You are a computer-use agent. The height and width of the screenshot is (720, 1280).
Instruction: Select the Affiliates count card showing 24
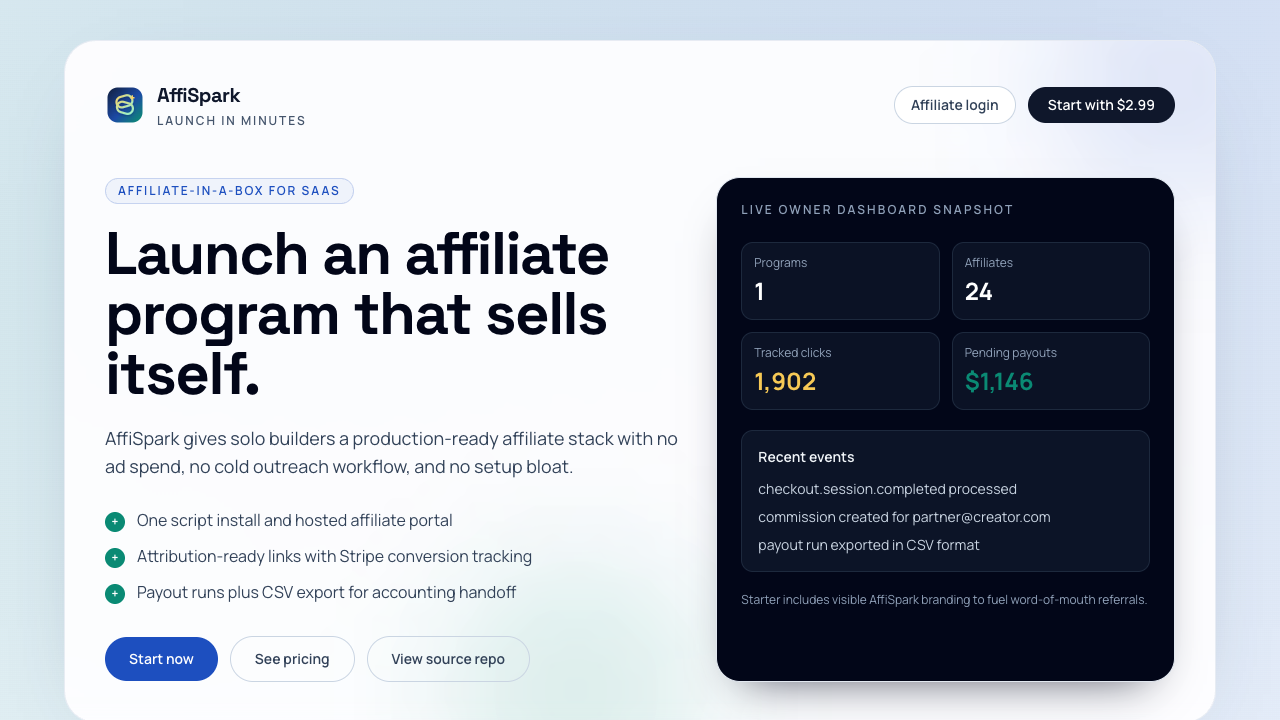(x=1051, y=280)
